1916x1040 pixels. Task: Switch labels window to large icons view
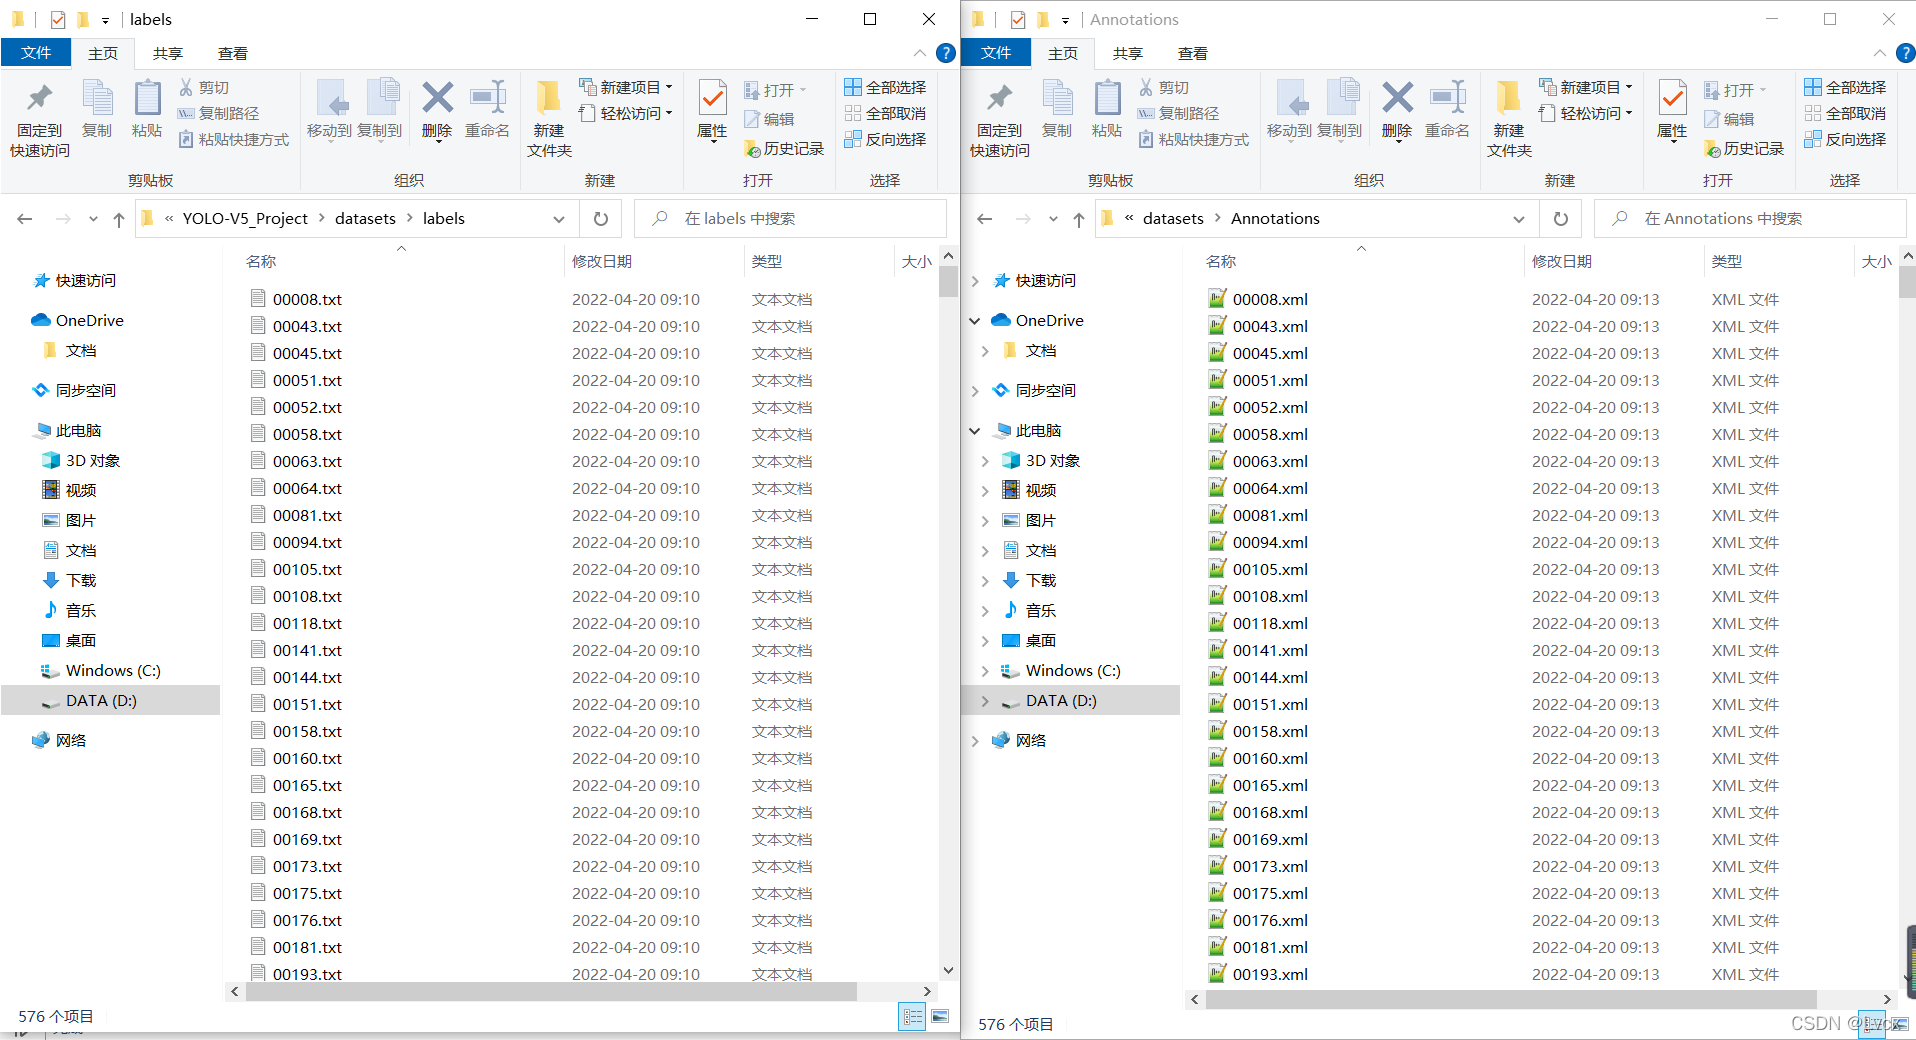click(x=940, y=1017)
